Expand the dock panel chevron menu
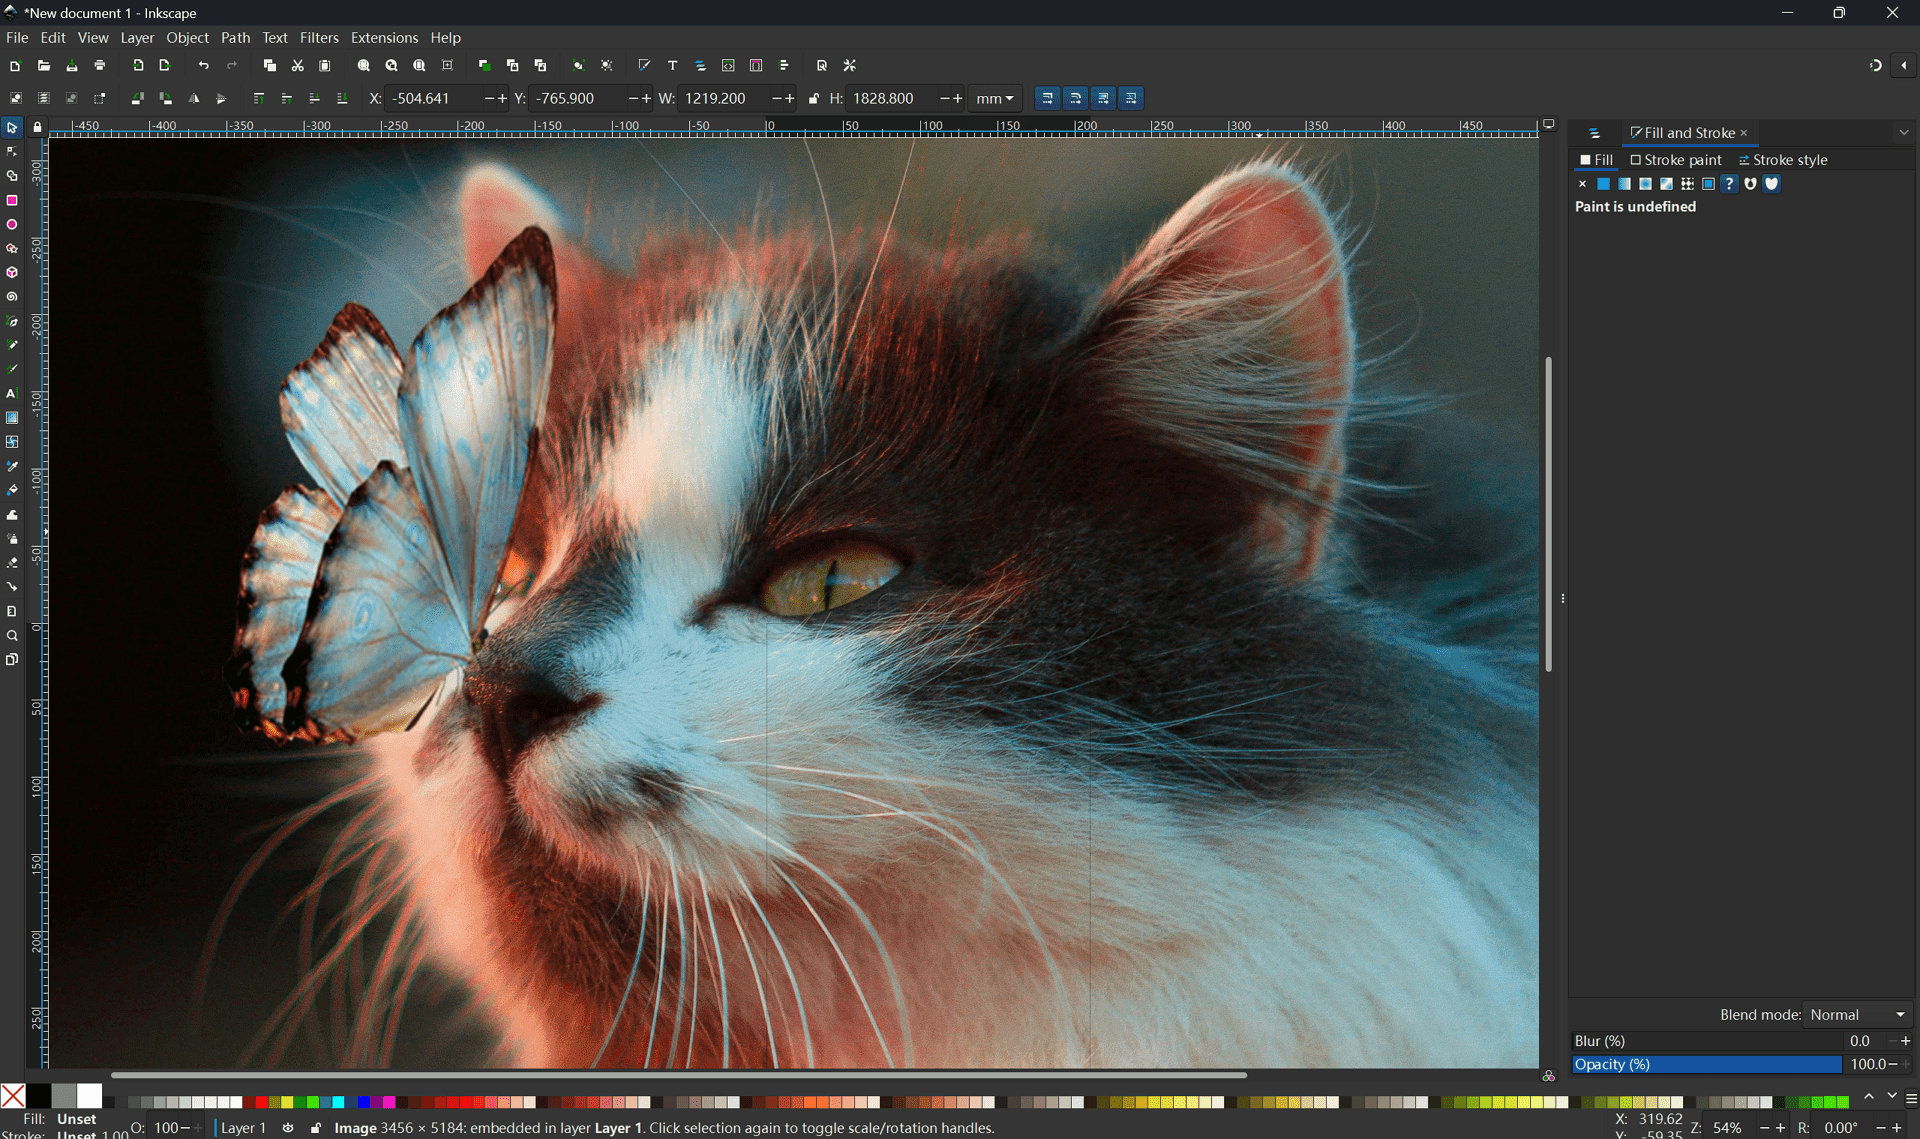This screenshot has height=1139, width=1920. pyautogui.click(x=1904, y=132)
